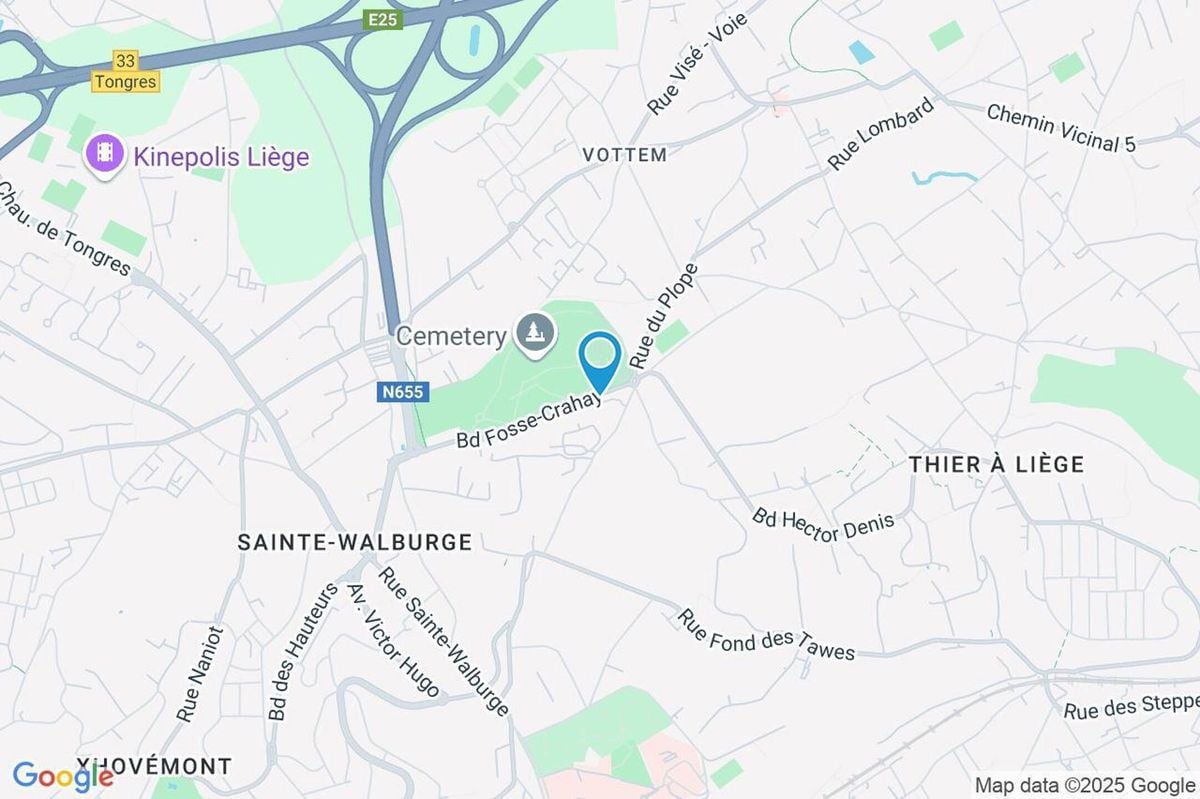Click the Kinepolis Liège label

pos(216,157)
